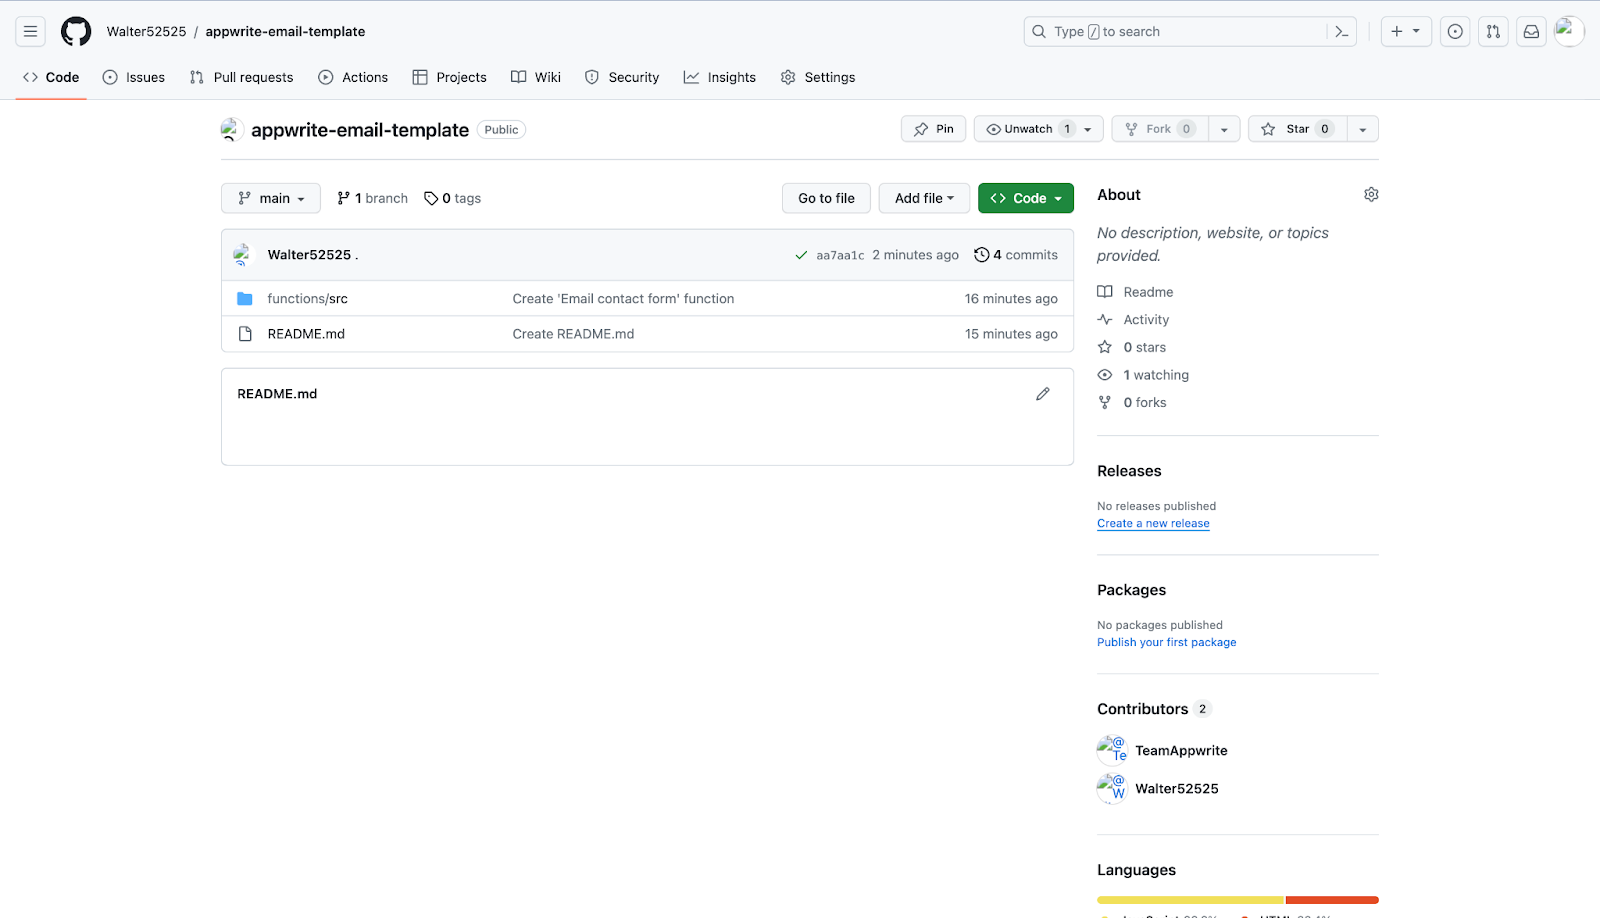Open the Actions tab
This screenshot has height=918, width=1600.
click(353, 77)
